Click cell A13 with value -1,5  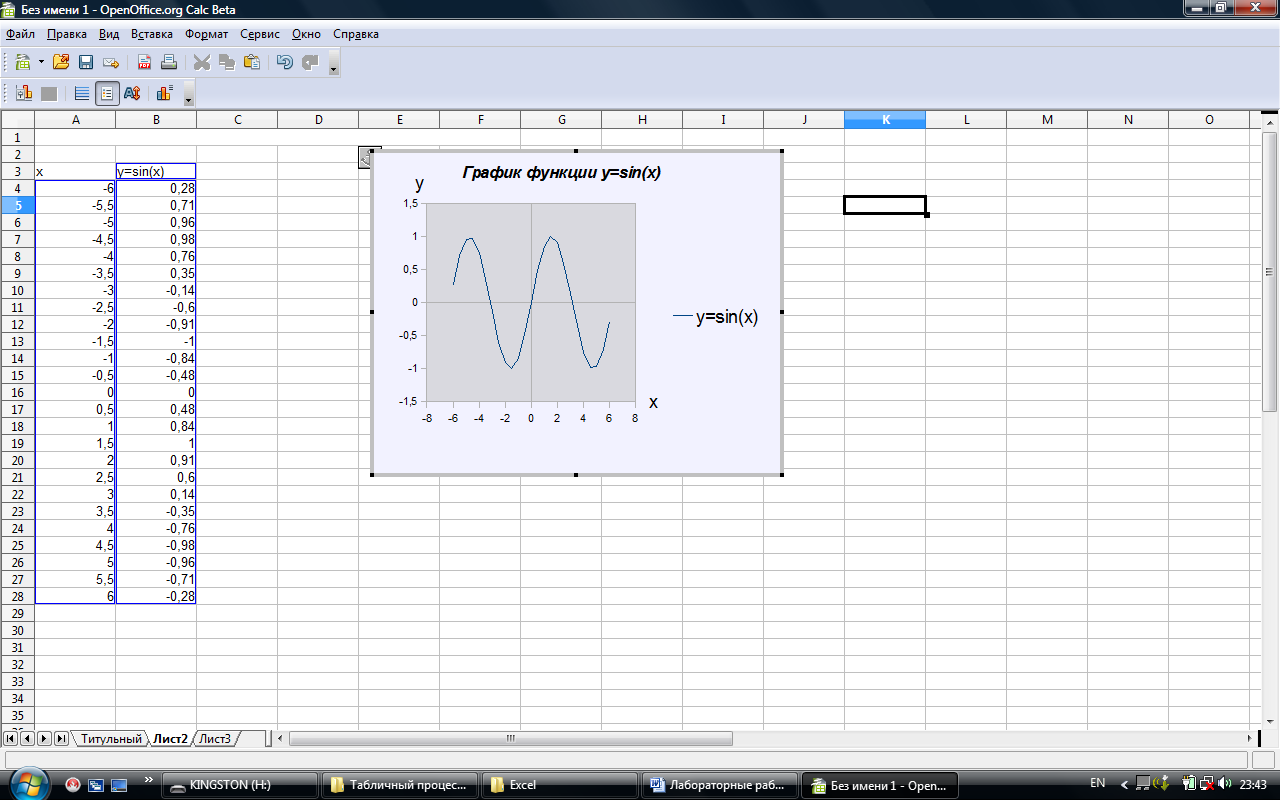point(75,341)
